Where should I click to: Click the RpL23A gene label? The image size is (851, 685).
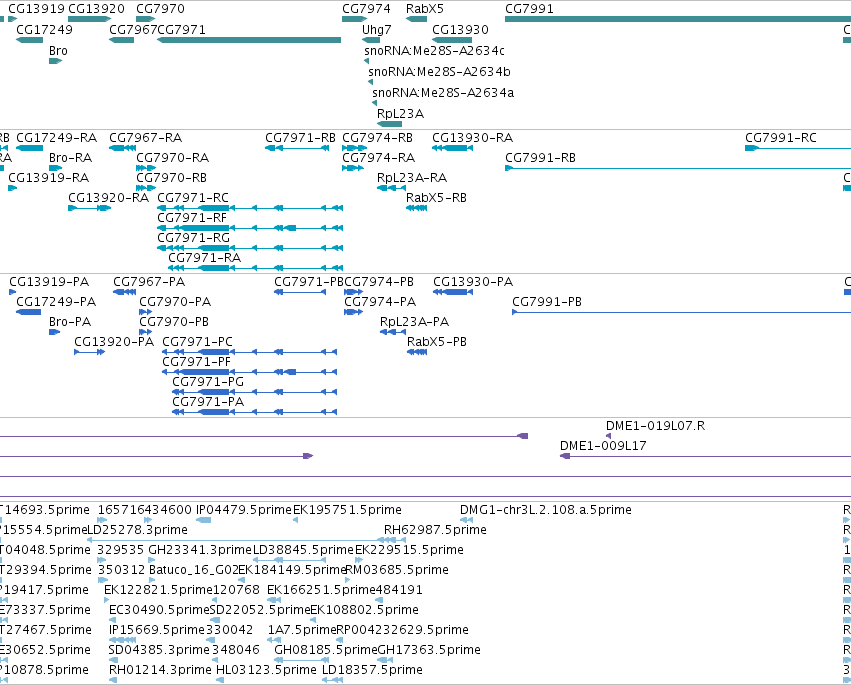click(401, 113)
